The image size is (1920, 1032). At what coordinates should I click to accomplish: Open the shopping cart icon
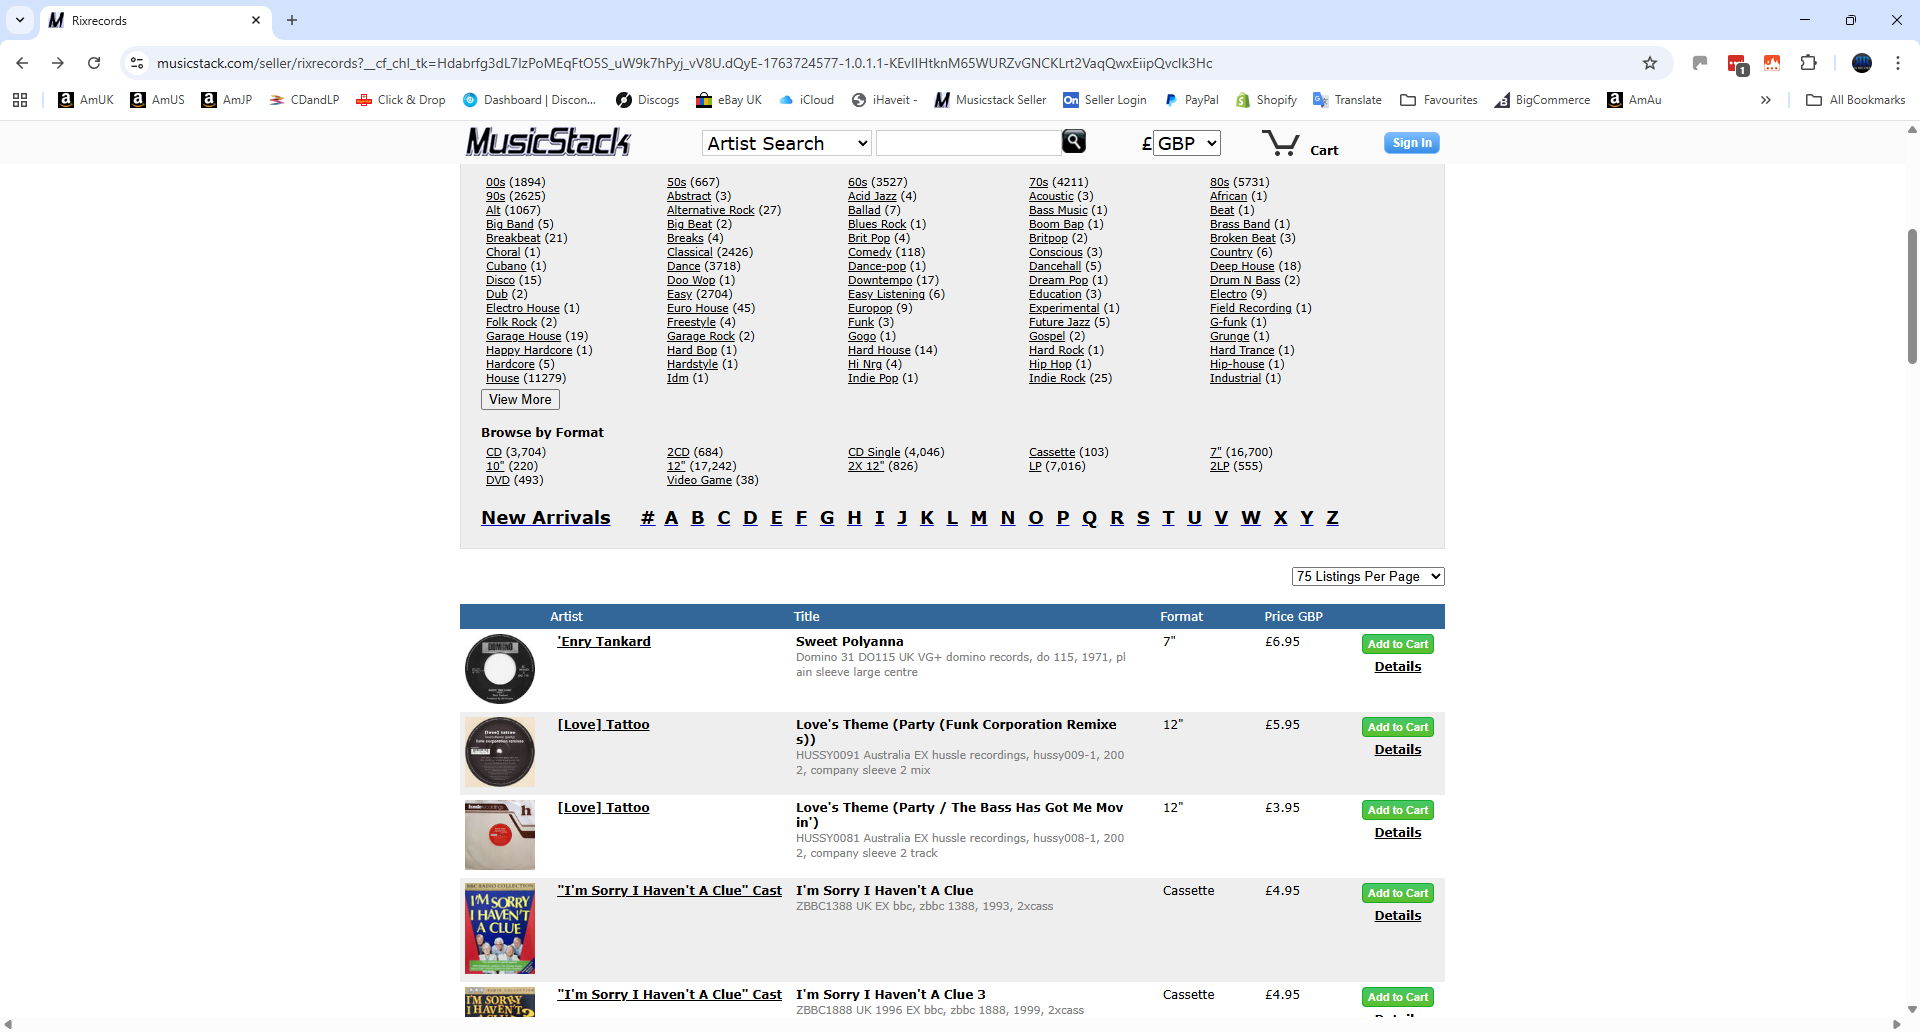1280,143
